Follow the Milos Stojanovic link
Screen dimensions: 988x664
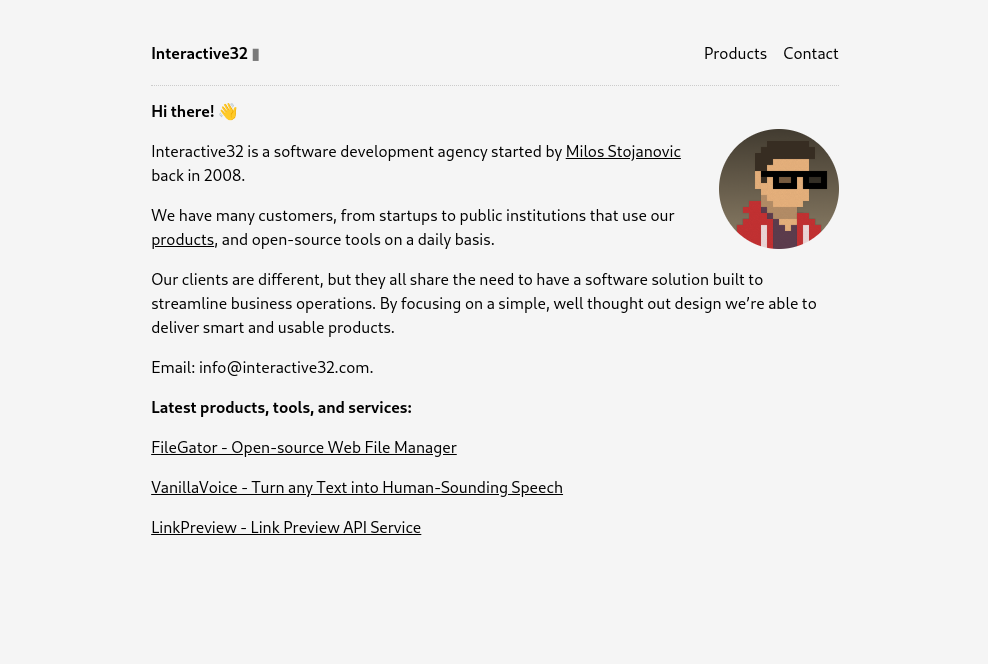click(623, 152)
